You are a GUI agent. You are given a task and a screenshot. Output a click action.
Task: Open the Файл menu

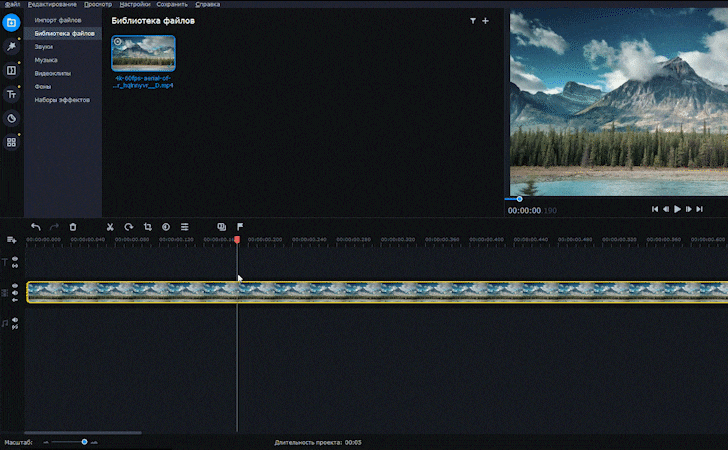point(12,4)
